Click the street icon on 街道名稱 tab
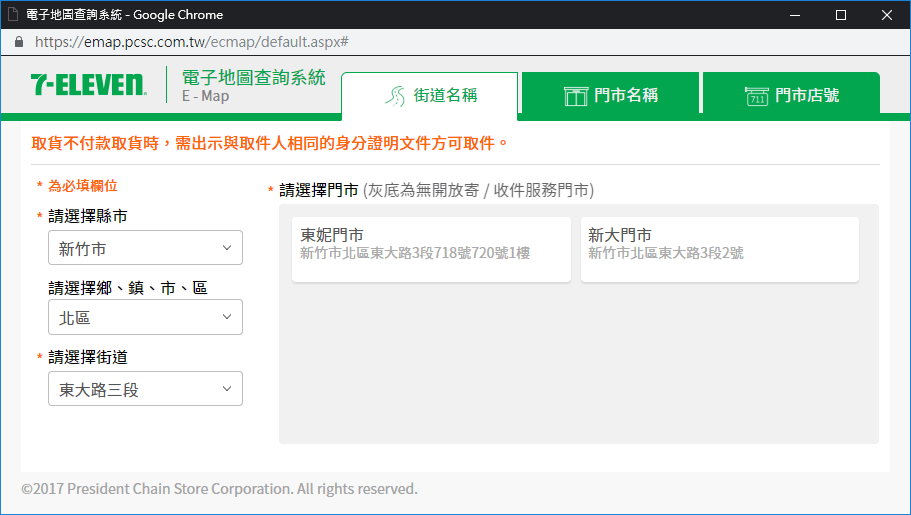Screen dimensions: 911x515 click(397, 96)
